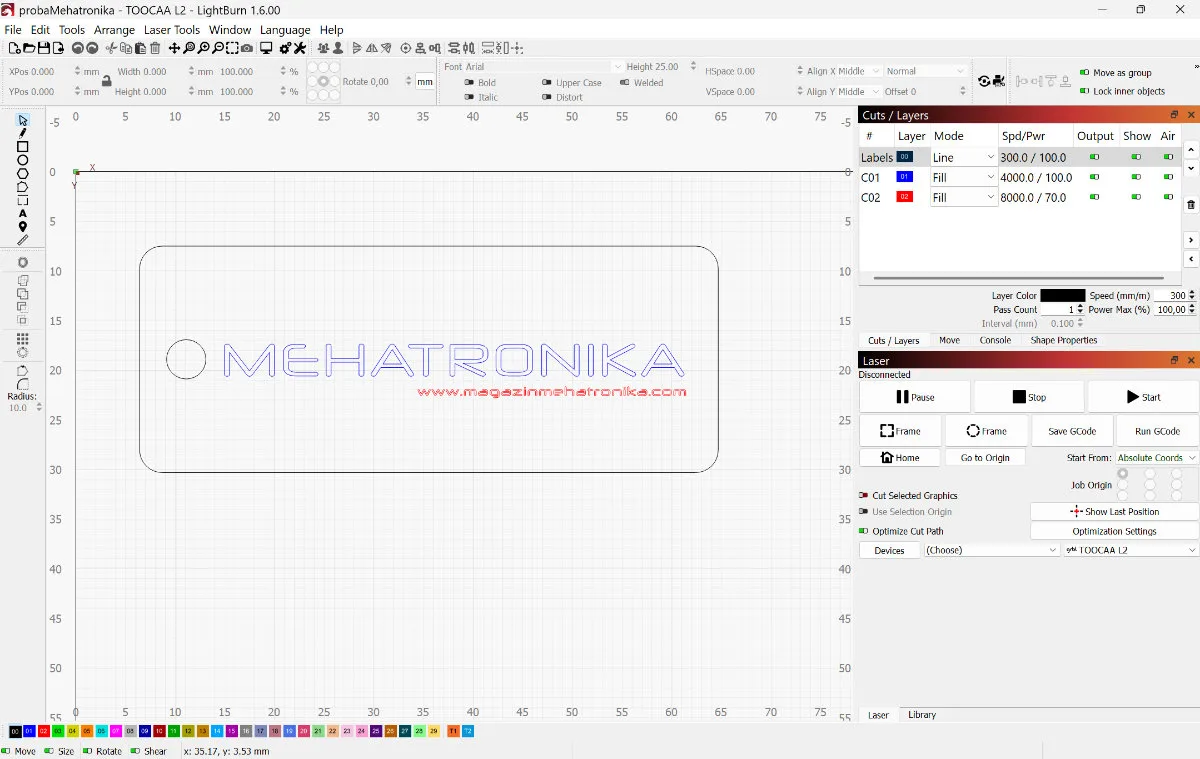Select the rectangle drawing tool

[23, 147]
